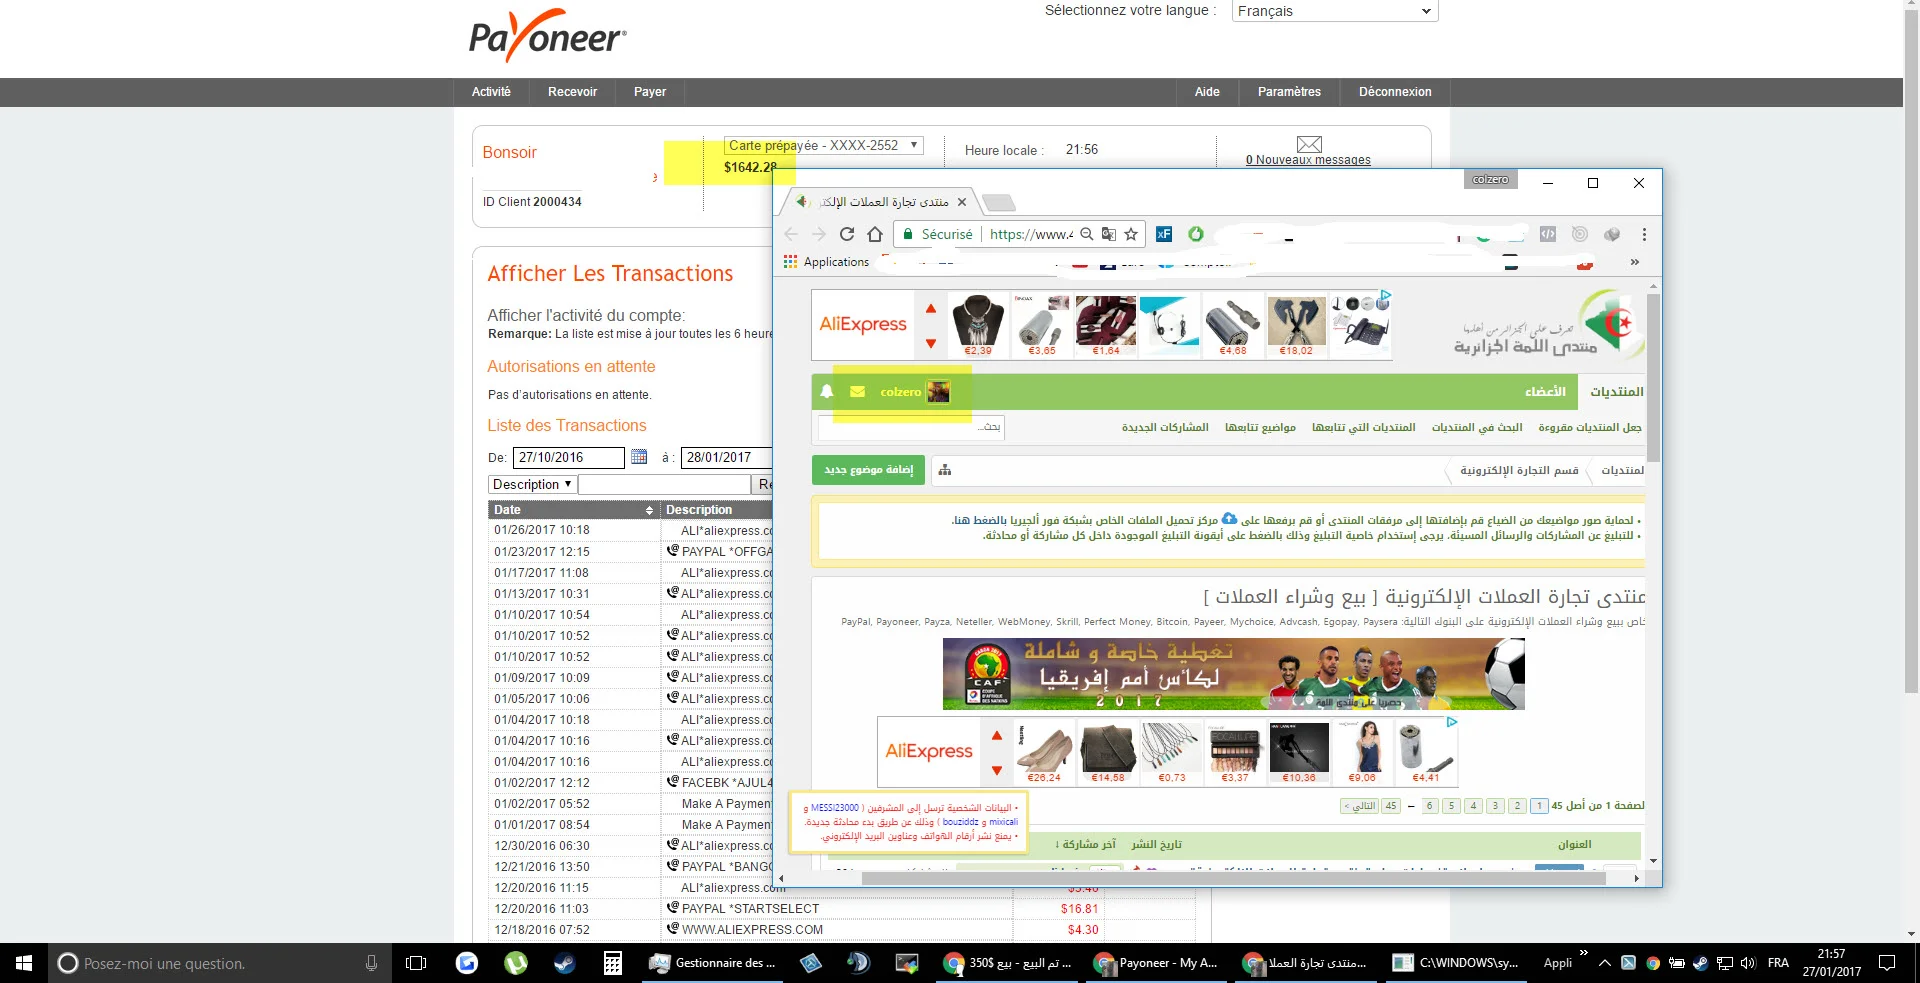Click the forum sitemap tree icon
1920x983 pixels.
coord(945,470)
